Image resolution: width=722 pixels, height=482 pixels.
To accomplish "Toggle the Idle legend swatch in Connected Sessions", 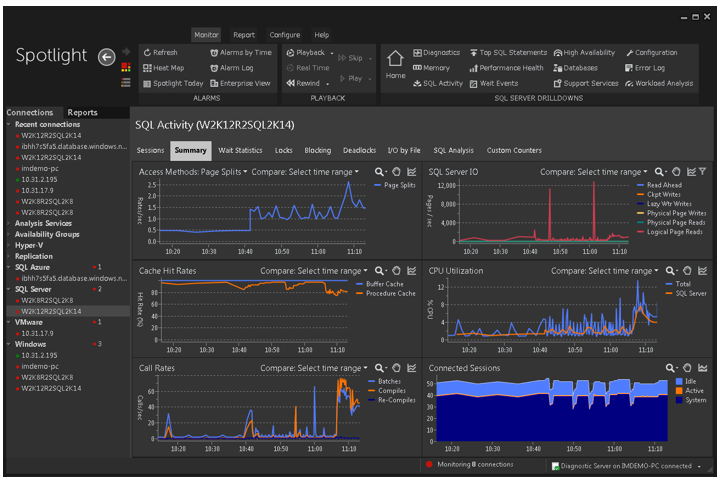I will pyautogui.click(x=679, y=382).
